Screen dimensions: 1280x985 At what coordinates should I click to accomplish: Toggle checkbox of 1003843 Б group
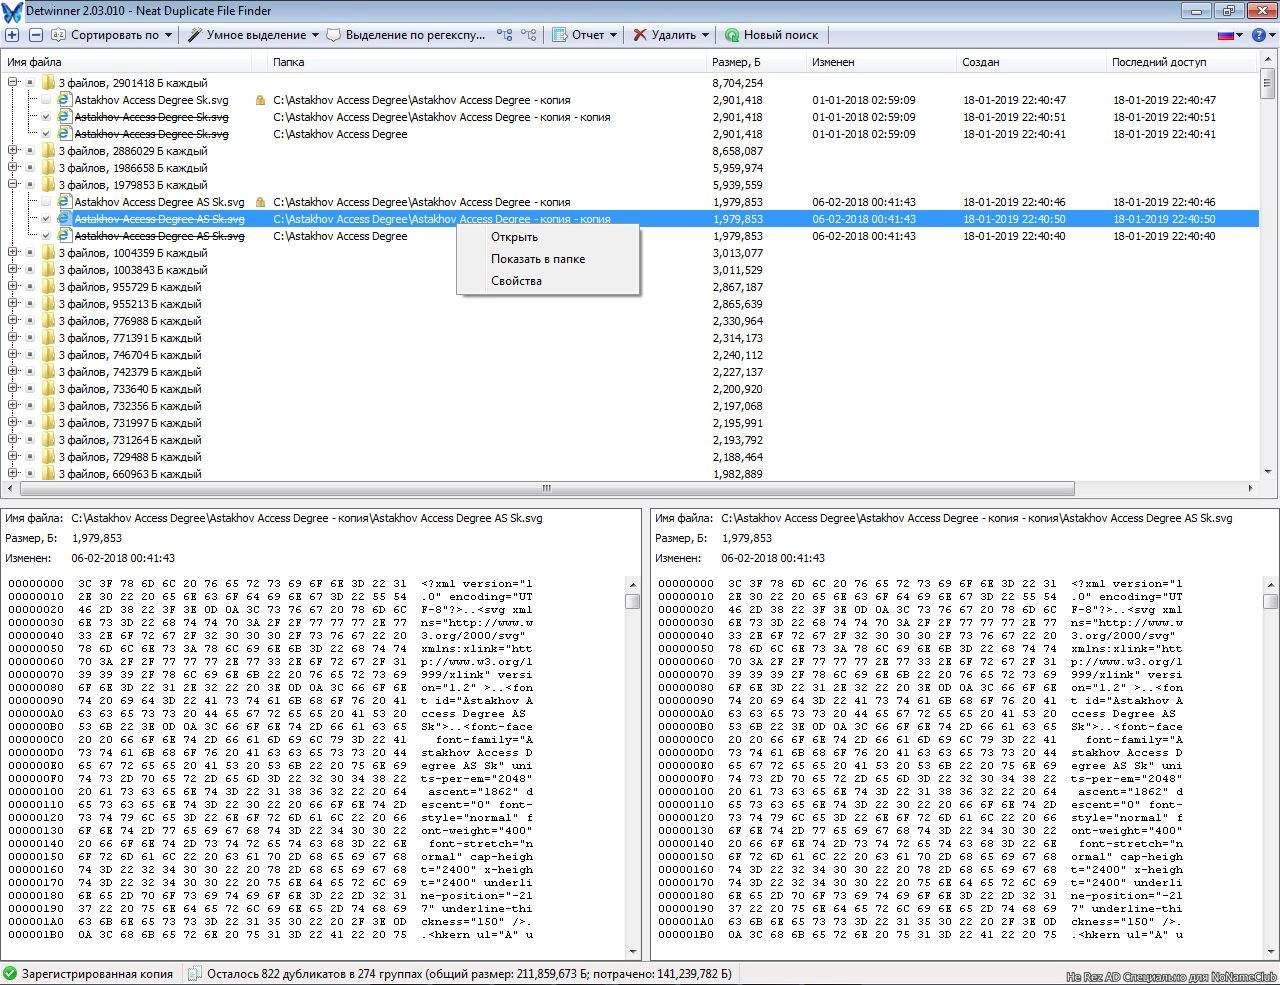30,270
